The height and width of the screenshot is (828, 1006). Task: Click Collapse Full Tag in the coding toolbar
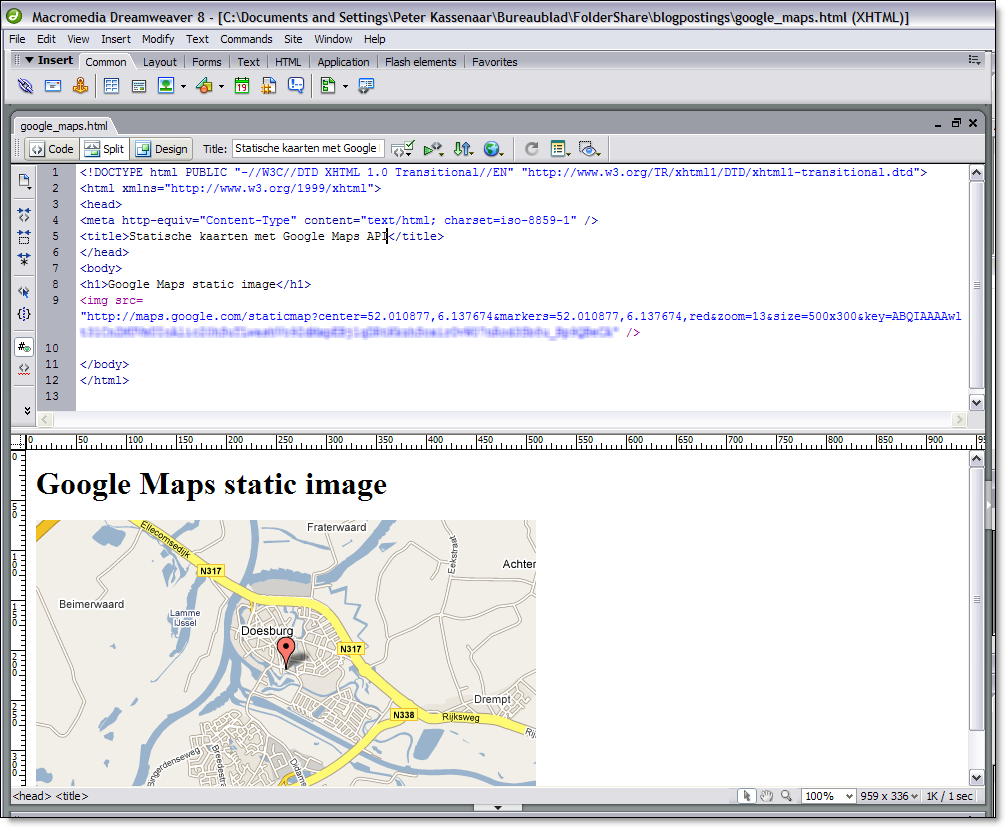pos(24,214)
